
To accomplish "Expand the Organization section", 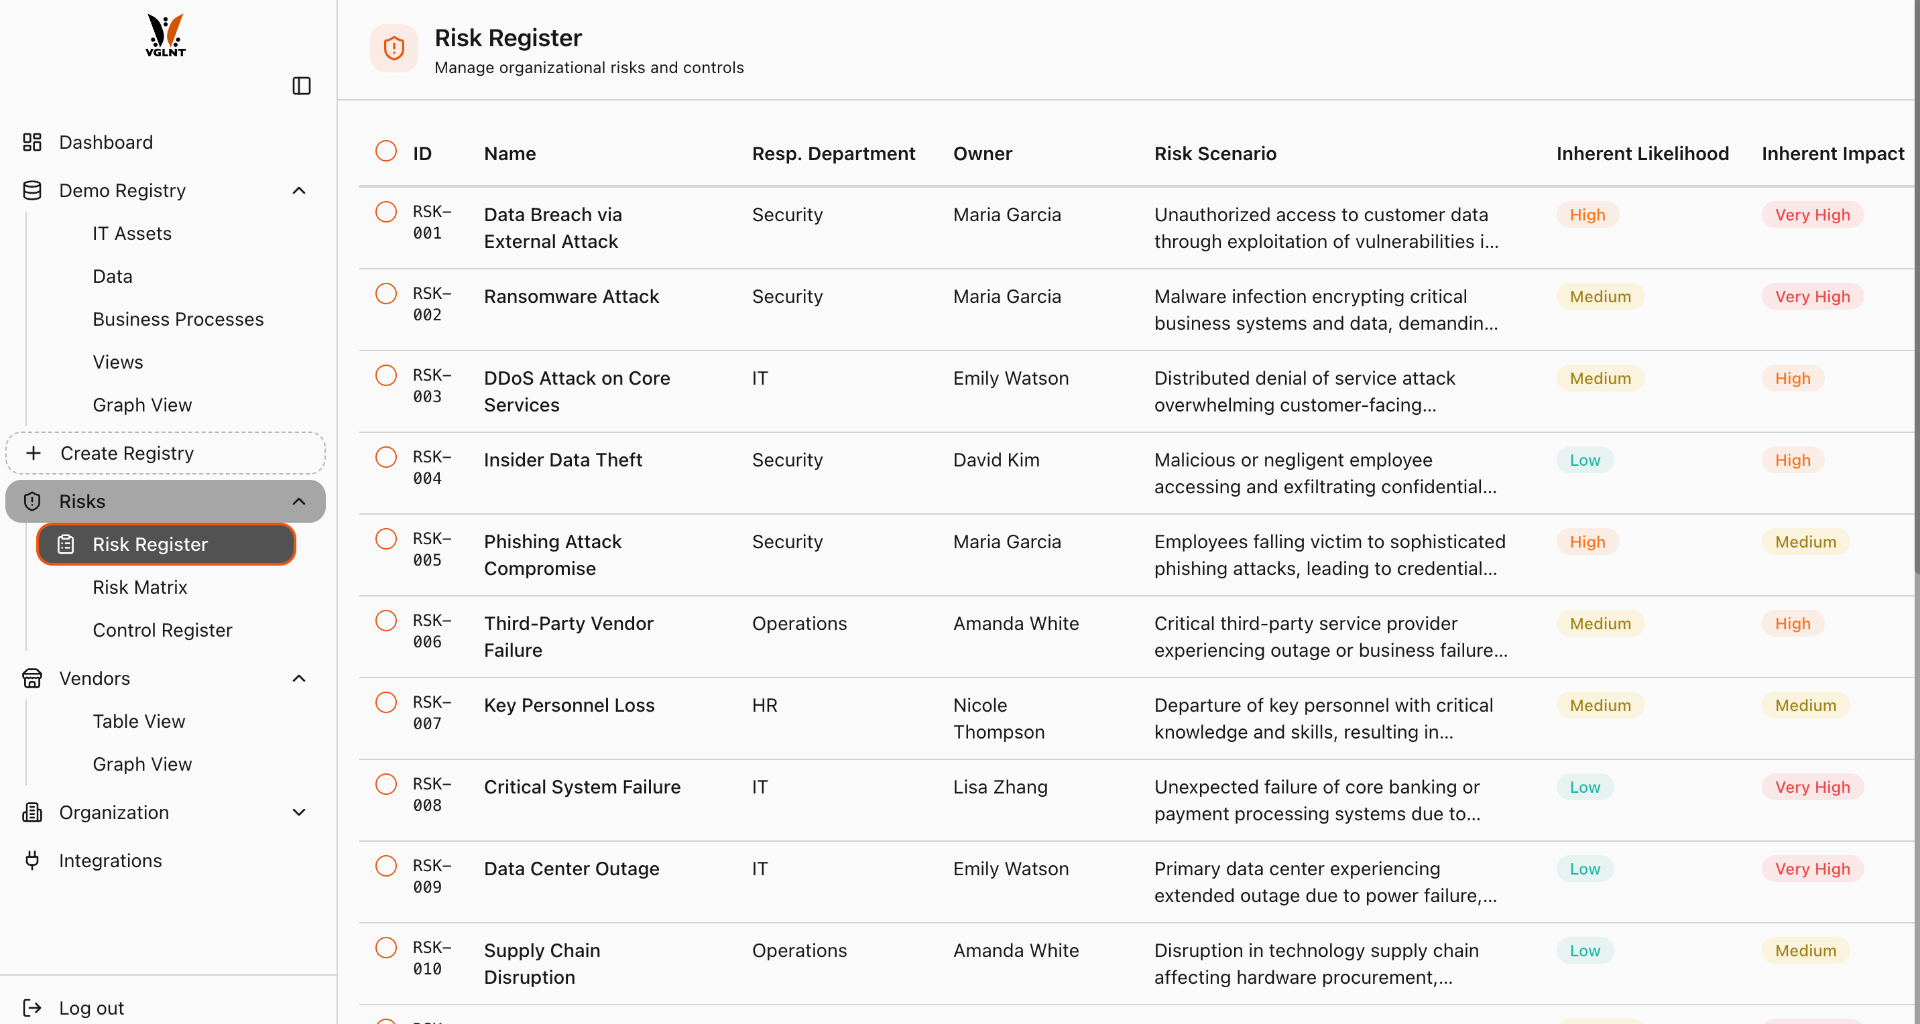I will click(x=298, y=812).
